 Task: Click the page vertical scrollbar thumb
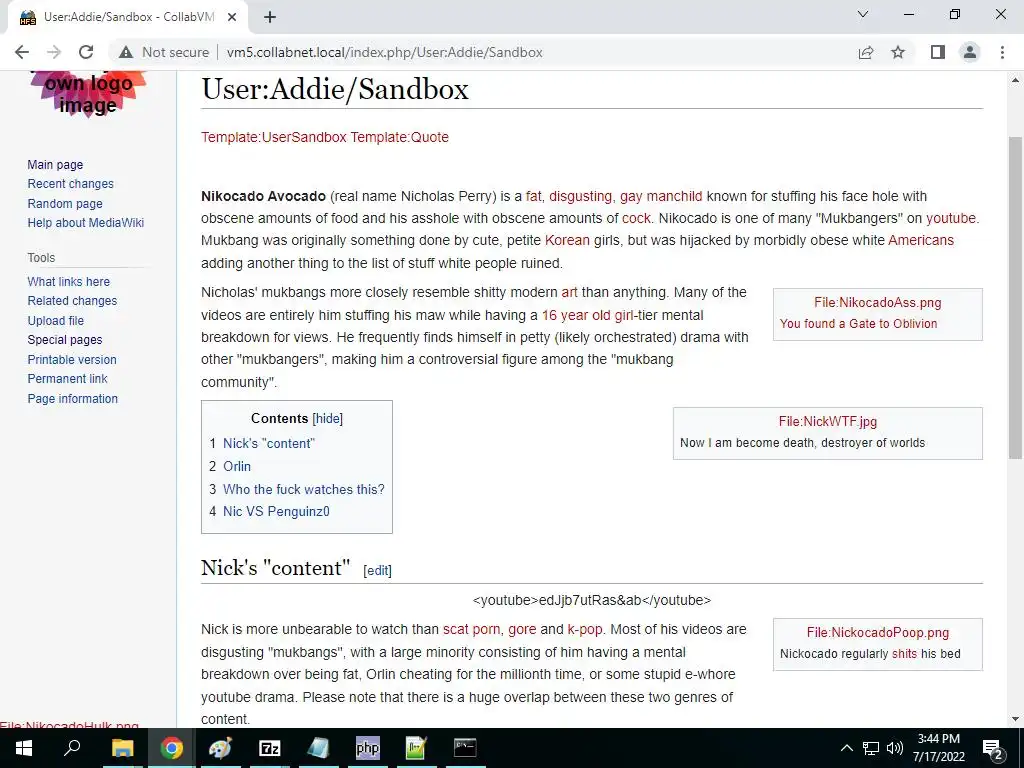1015,297
